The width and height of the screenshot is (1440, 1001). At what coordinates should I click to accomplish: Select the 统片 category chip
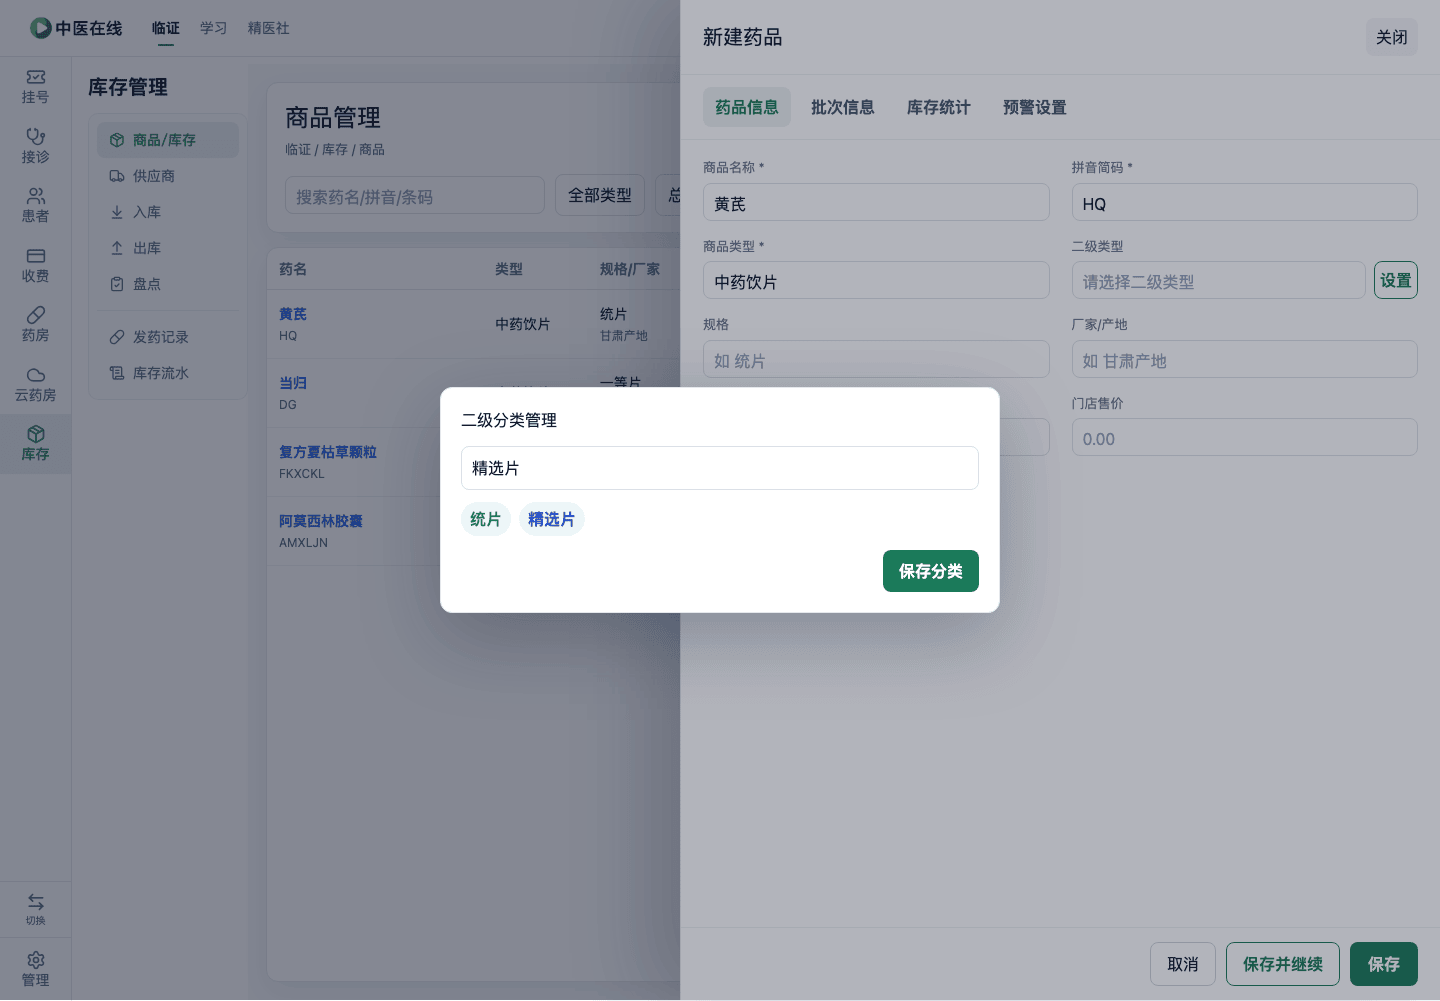tap(486, 519)
